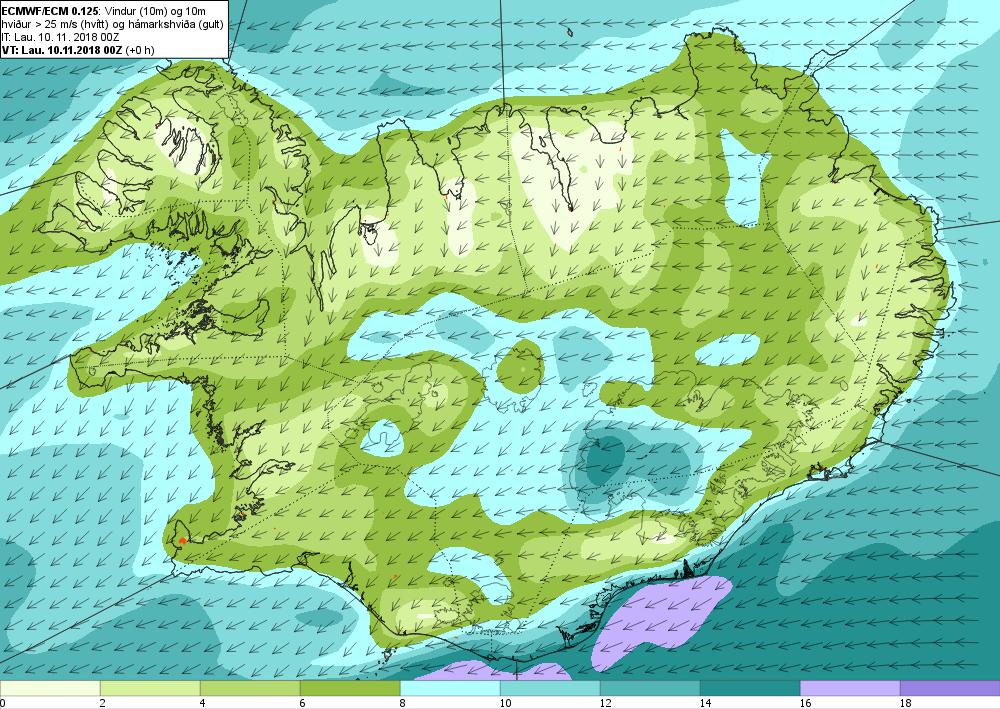Image resolution: width=1000 pixels, height=709 pixels.
Task: Click the legend scale label '12'
Action: pos(605,703)
